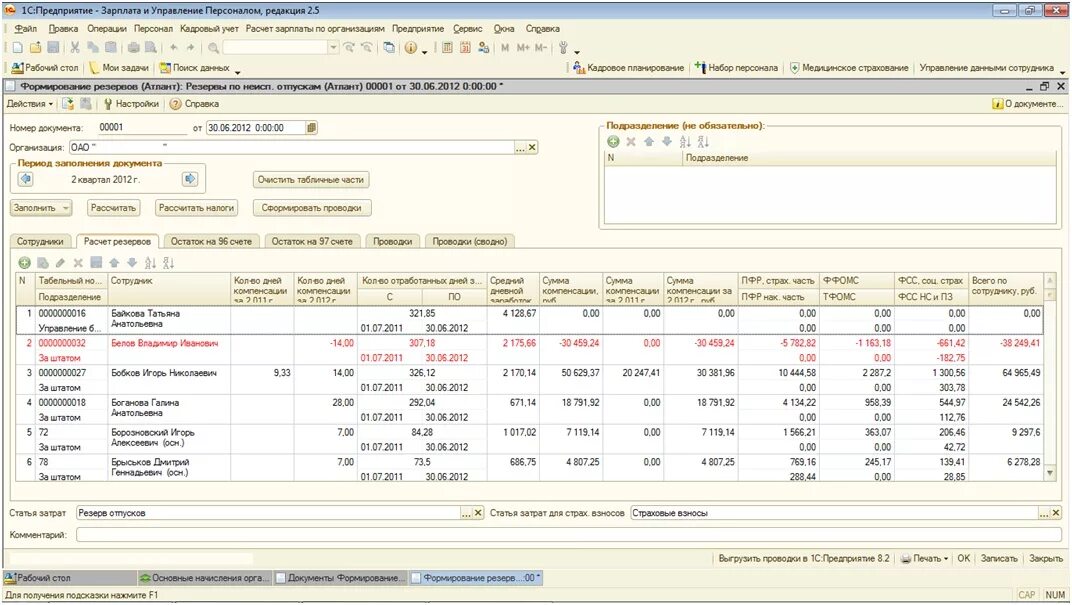1072x605 pixels.
Task: Open the Сервис menu
Action: click(x=468, y=29)
